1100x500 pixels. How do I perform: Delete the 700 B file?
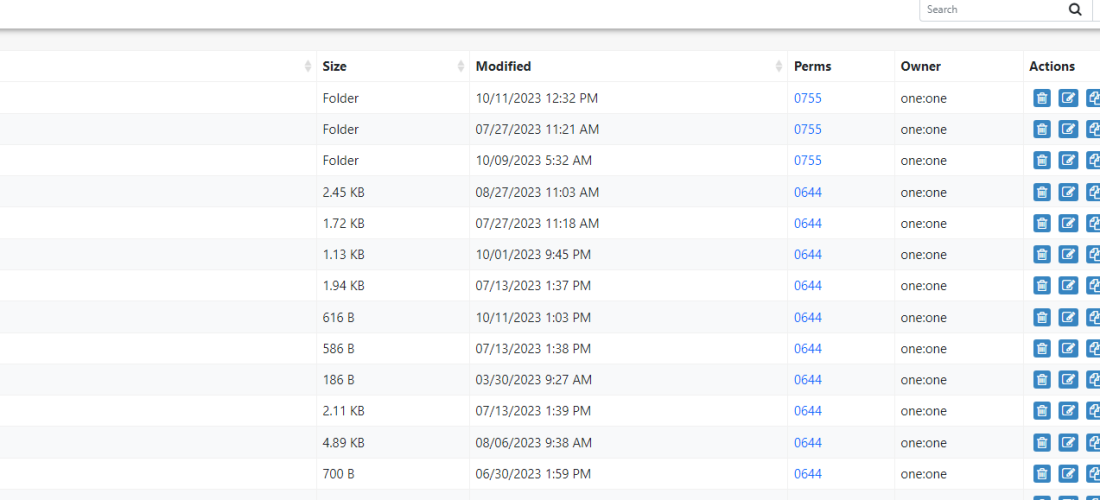coord(1042,474)
